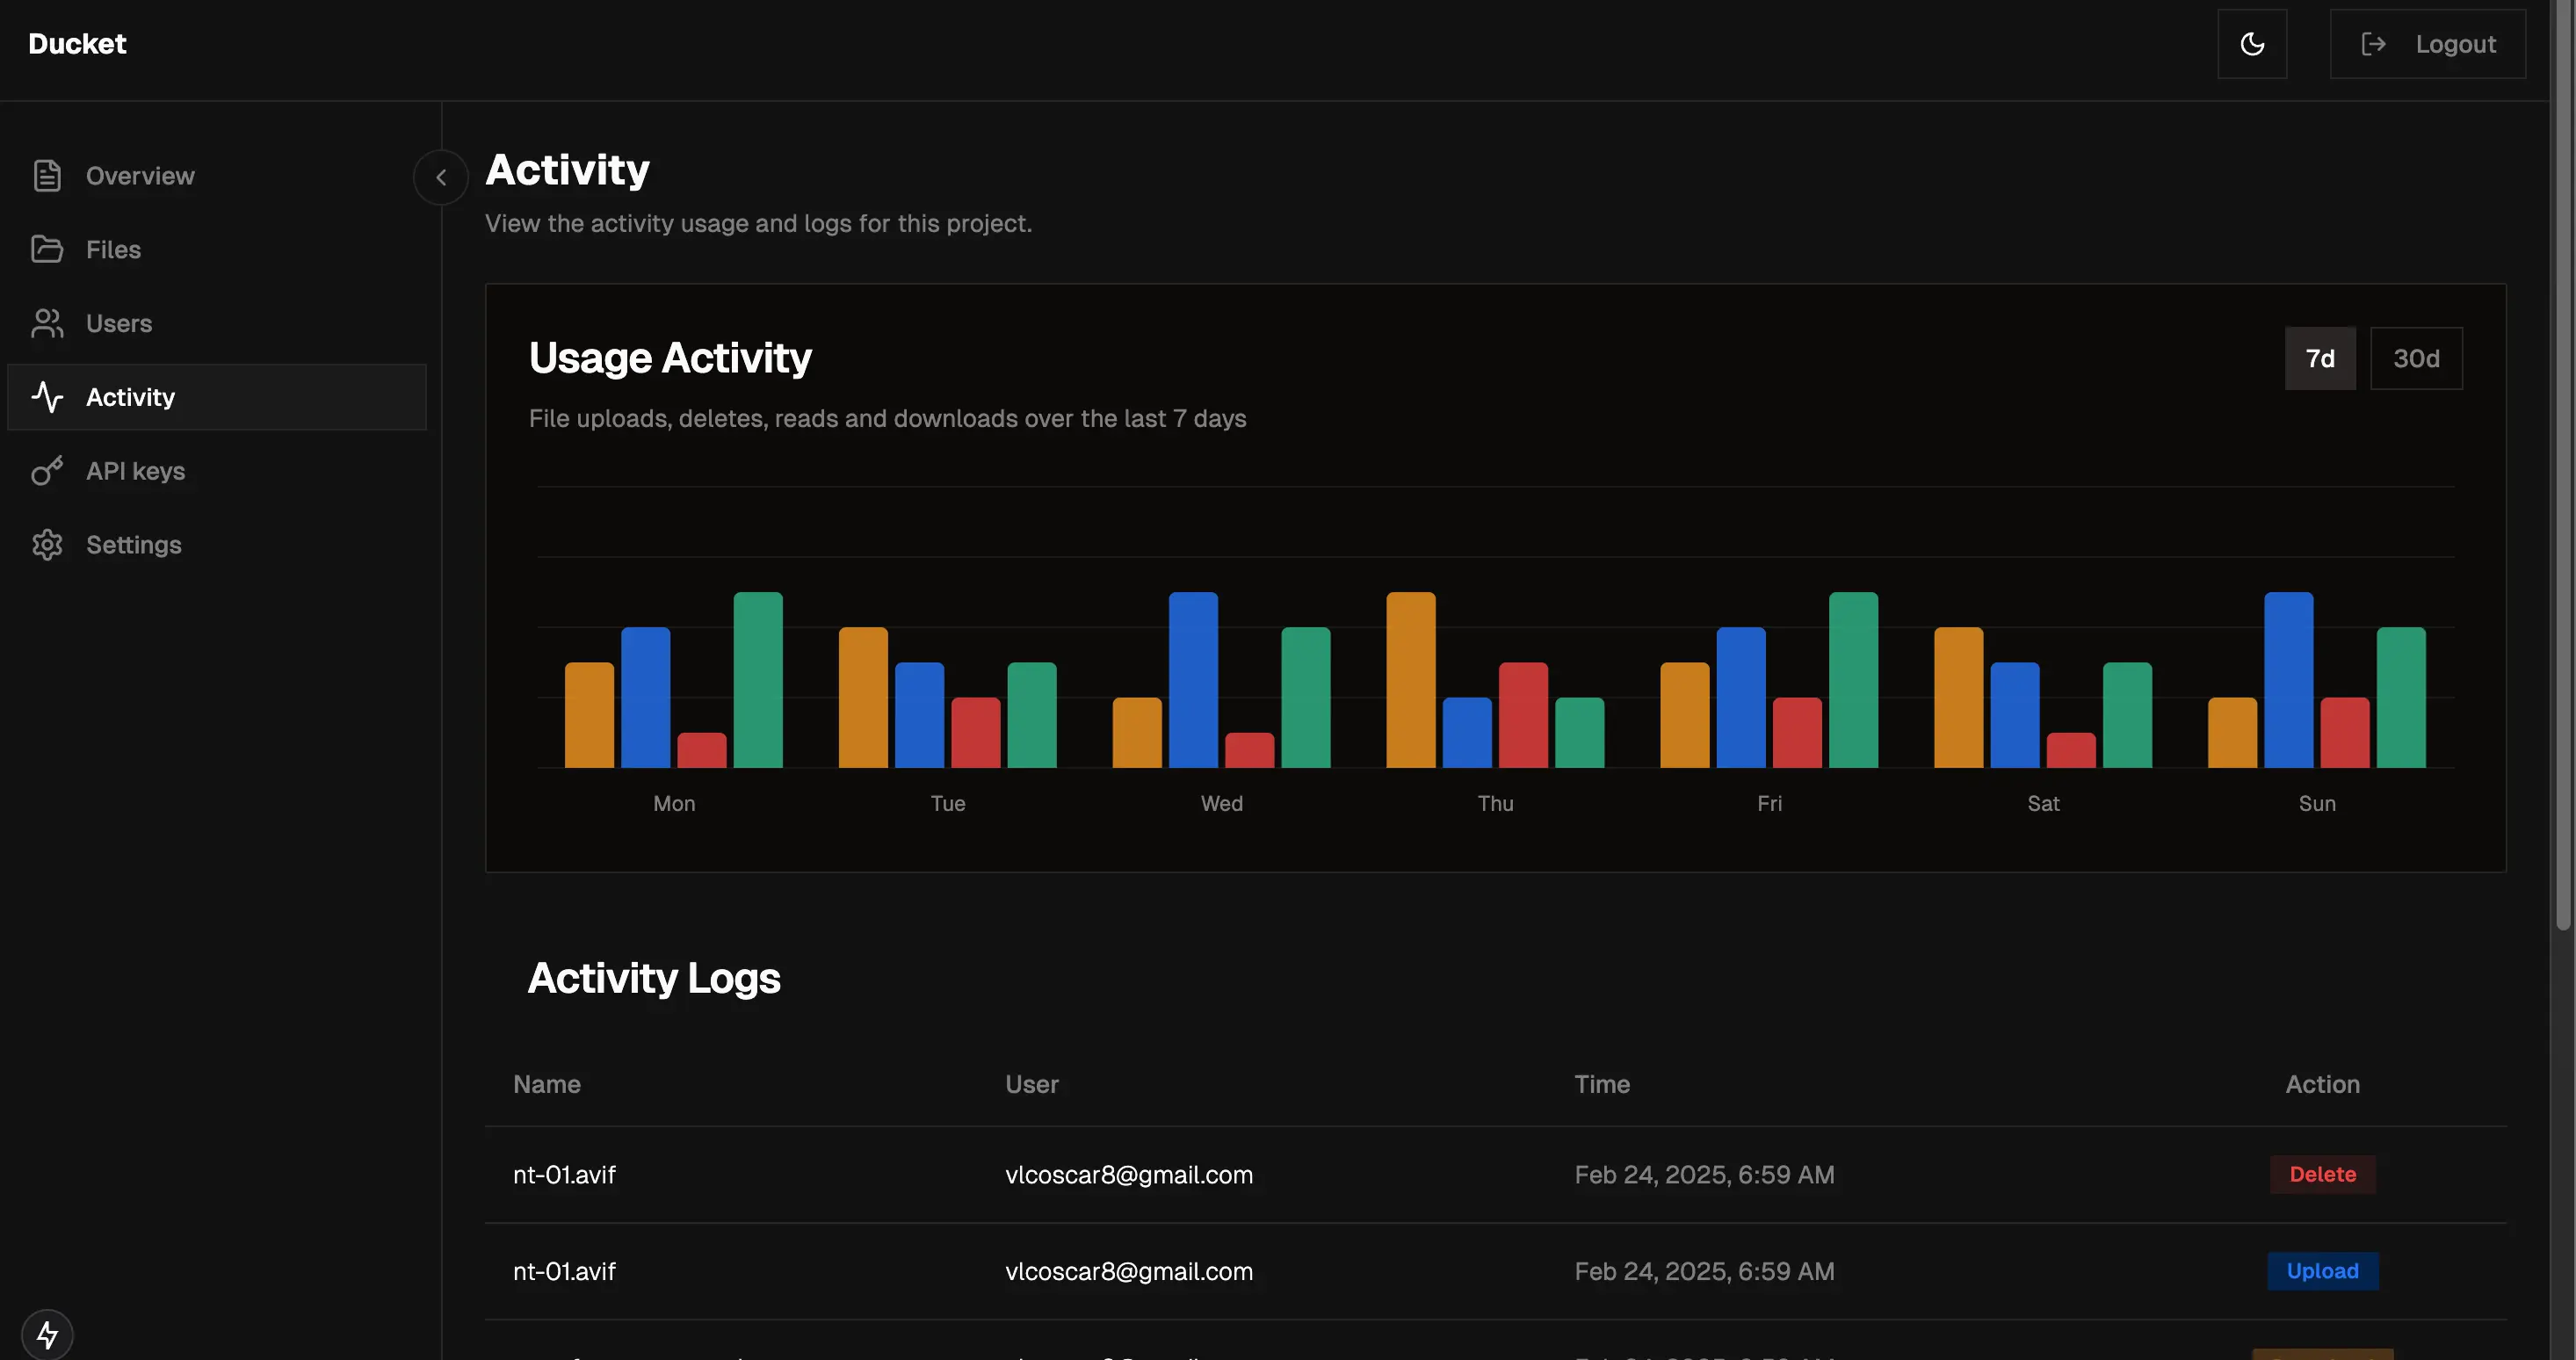The image size is (2576, 1360).
Task: Click the red Delete action badge
Action: click(x=2322, y=1174)
